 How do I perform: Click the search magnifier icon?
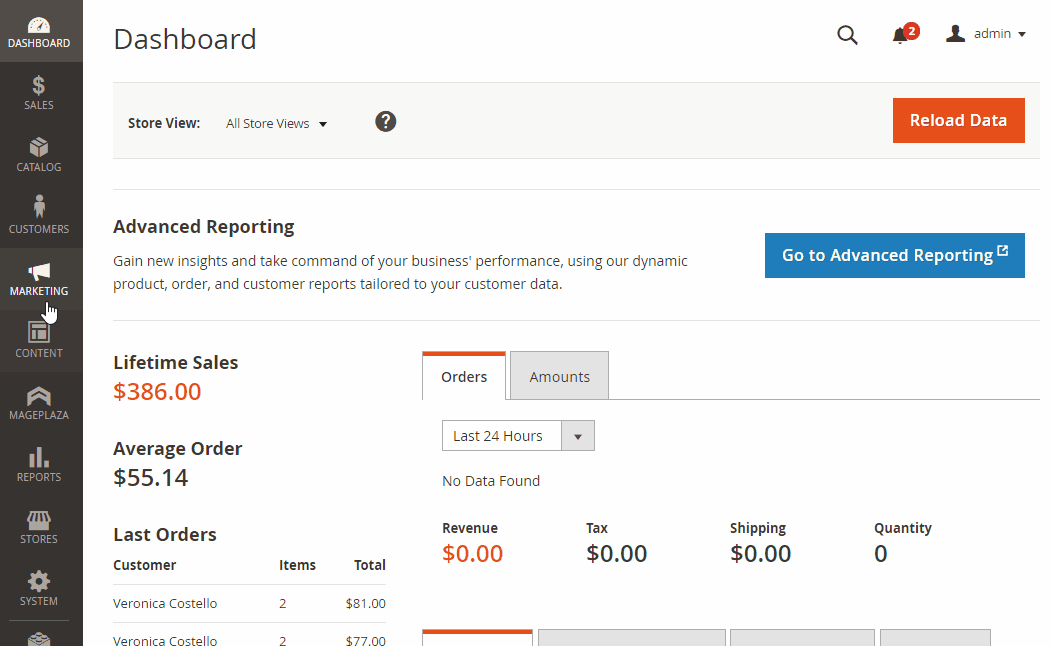coord(847,35)
